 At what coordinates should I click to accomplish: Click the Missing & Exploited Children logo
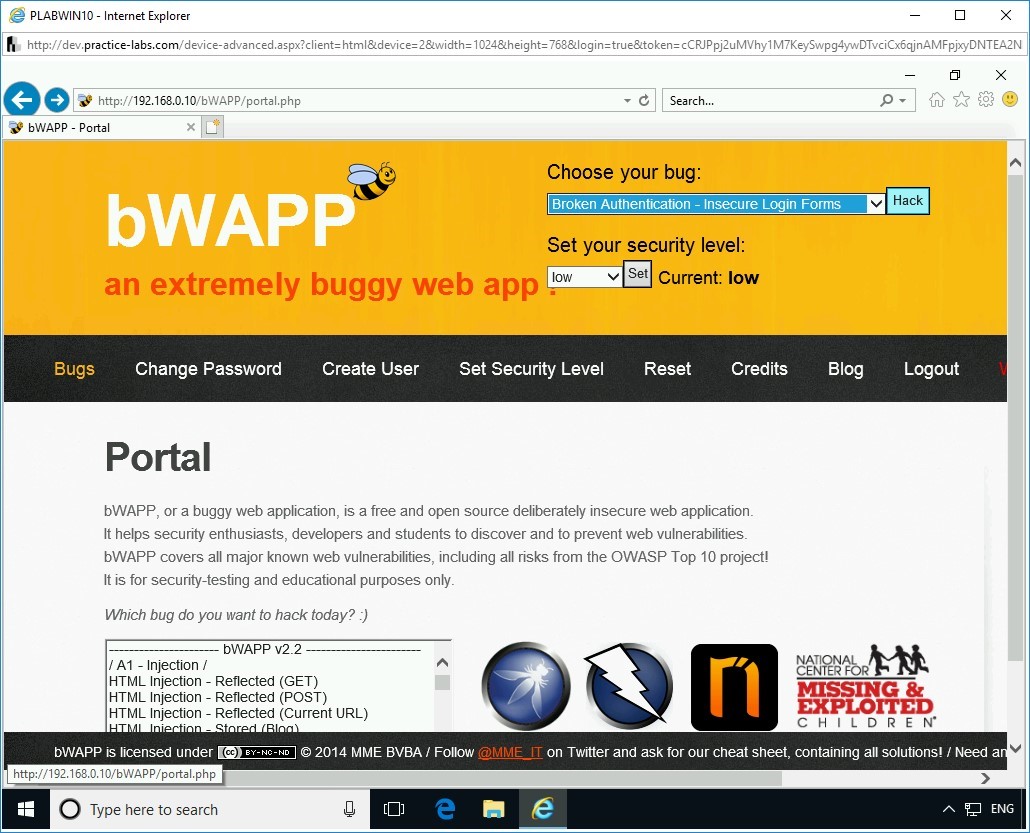(862, 686)
